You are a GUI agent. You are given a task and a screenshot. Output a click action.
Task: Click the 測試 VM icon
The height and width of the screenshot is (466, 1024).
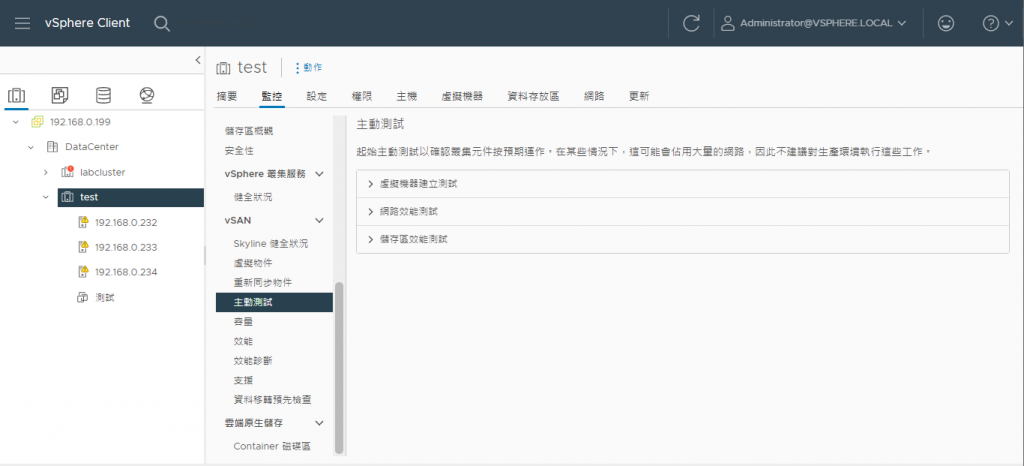click(x=82, y=298)
